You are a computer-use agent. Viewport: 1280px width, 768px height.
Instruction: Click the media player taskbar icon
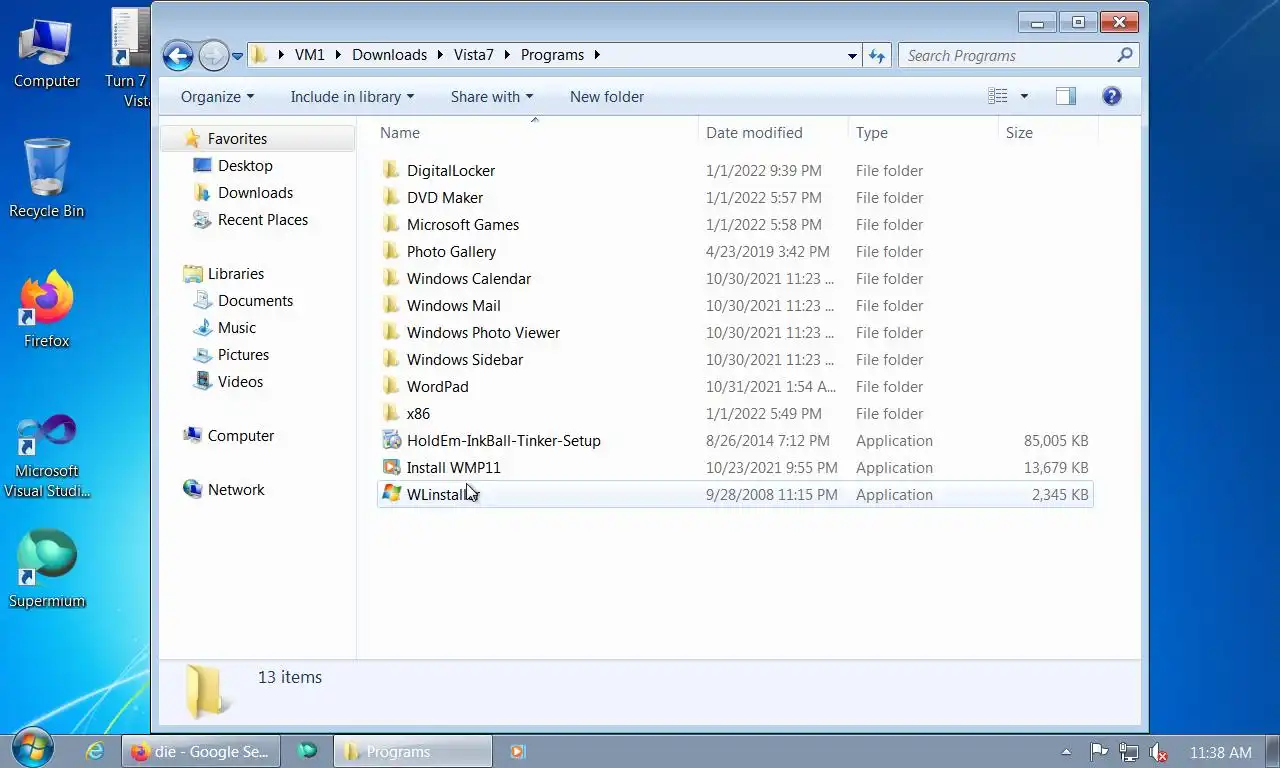517,752
